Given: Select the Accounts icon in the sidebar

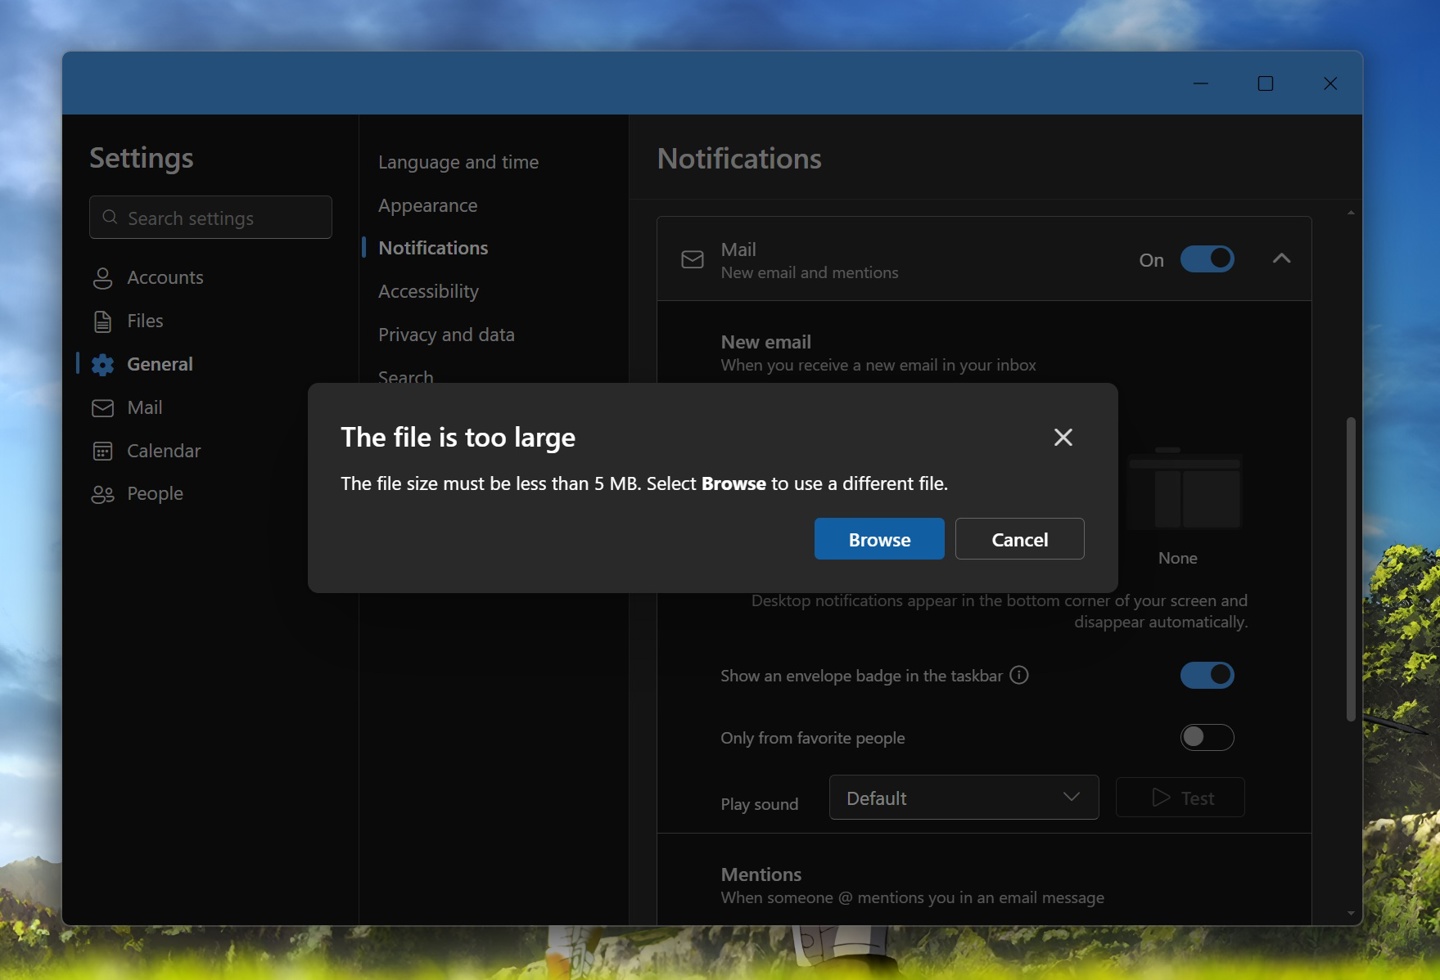Looking at the screenshot, I should tap(103, 277).
